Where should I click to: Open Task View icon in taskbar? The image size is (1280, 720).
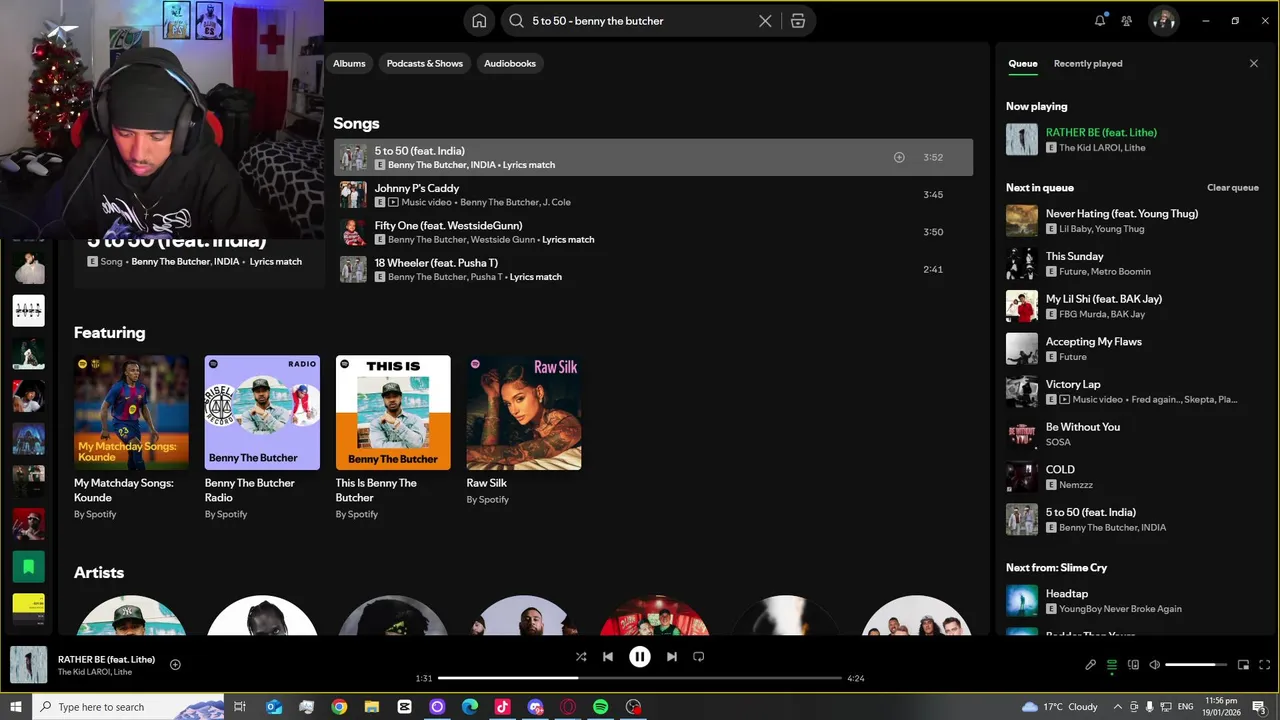point(240,707)
